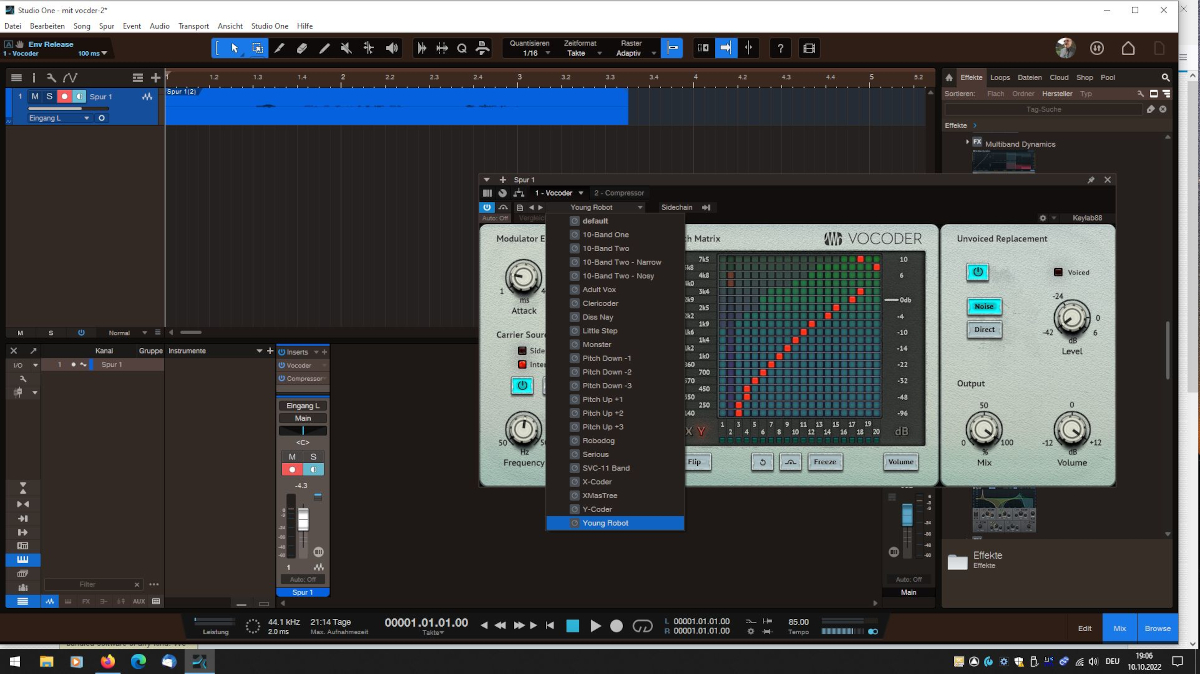The image size is (1200, 674).
Task: Open the Young Robot preset dropdown
Action: tap(596, 207)
